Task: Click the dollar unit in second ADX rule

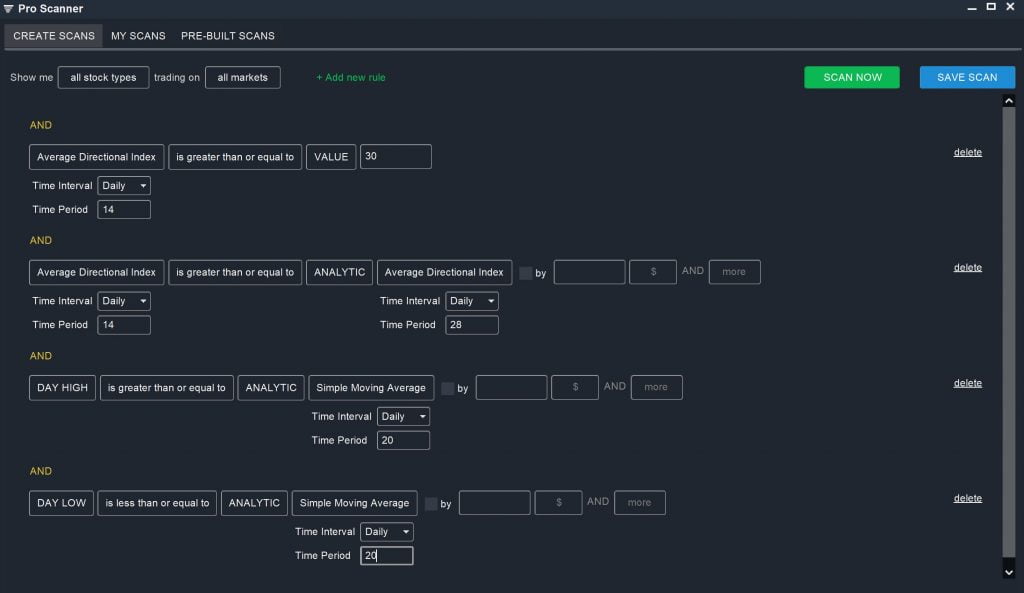Action: pos(653,272)
